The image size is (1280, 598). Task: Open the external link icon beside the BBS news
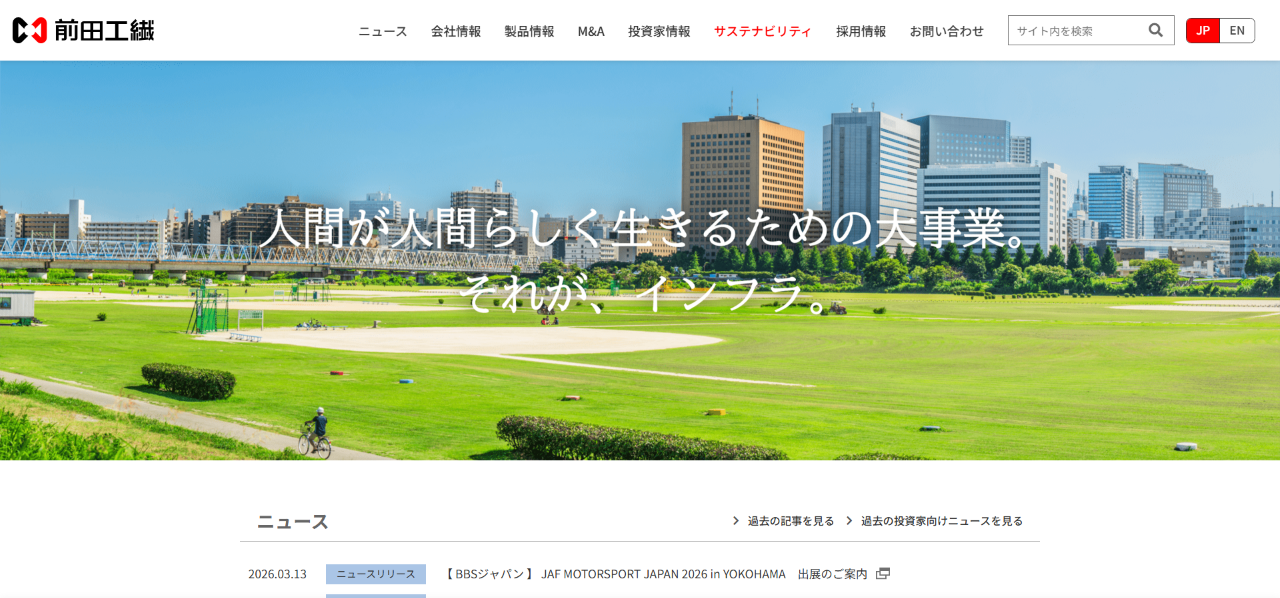tap(882, 574)
